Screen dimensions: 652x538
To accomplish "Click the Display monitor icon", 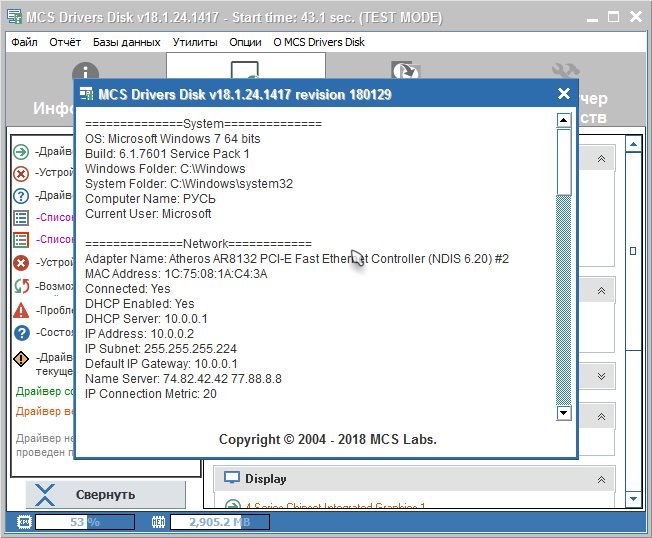I will [232, 478].
